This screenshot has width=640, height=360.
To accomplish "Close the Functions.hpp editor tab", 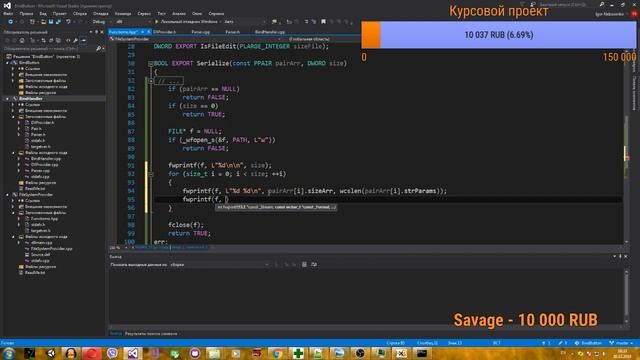I will pyautogui.click(x=149, y=31).
